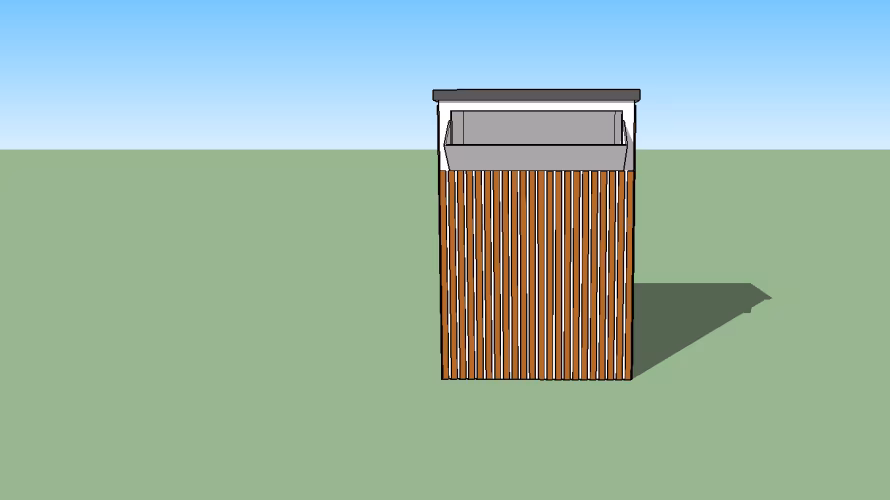Select the roof slab's left end
The width and height of the screenshot is (890, 500).
pyautogui.click(x=437, y=96)
